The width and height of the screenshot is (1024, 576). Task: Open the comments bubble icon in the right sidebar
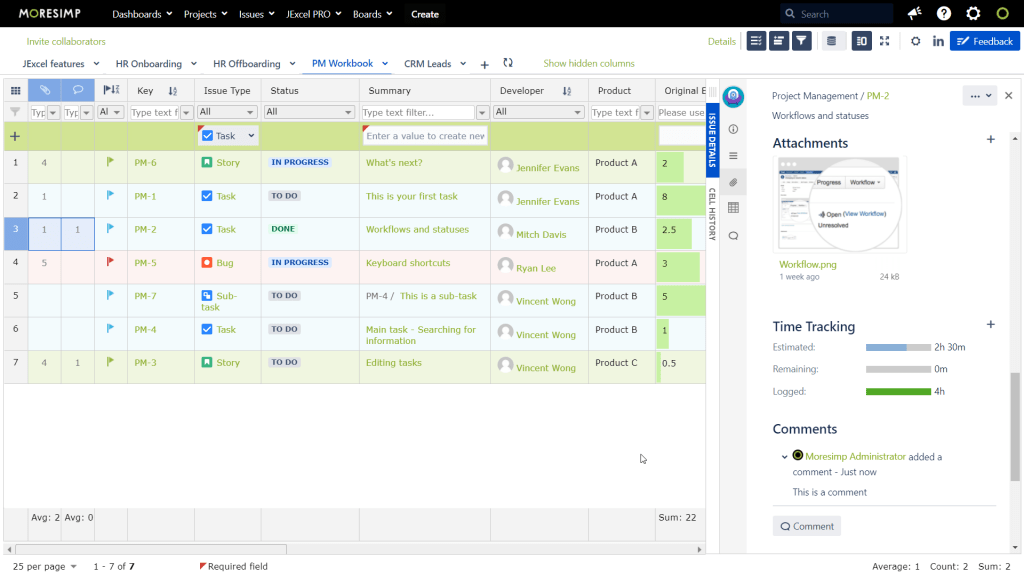point(734,235)
